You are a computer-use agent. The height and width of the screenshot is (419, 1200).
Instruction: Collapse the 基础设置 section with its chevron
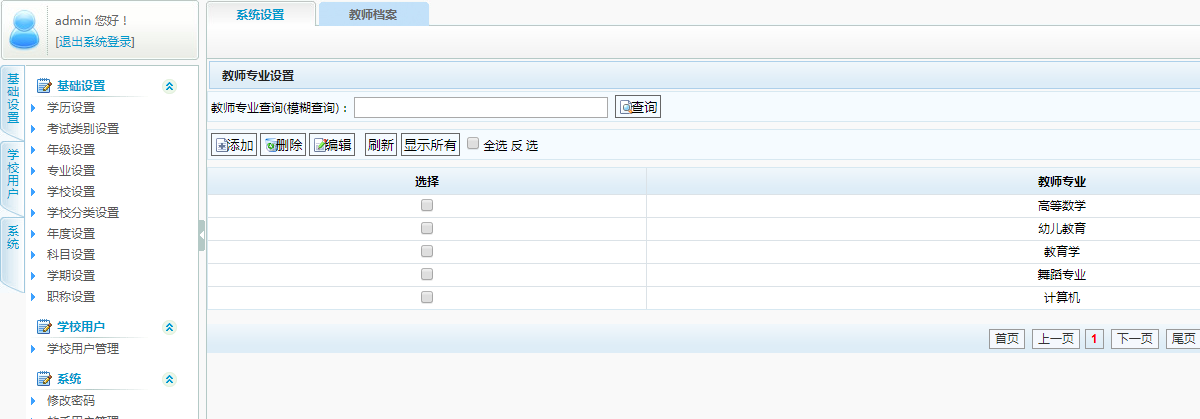tap(169, 86)
